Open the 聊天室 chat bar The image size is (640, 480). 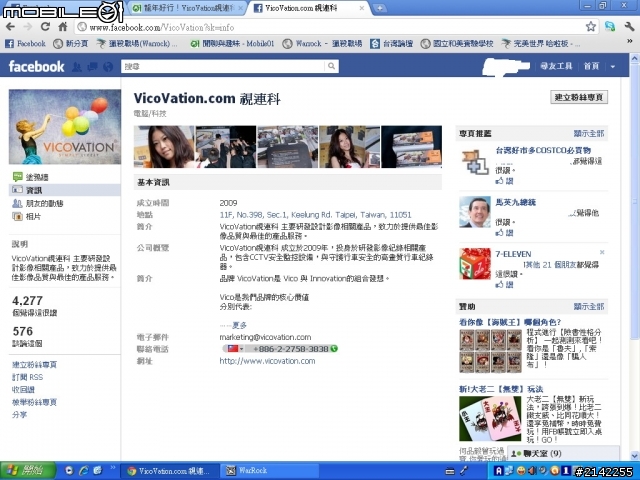(563, 453)
